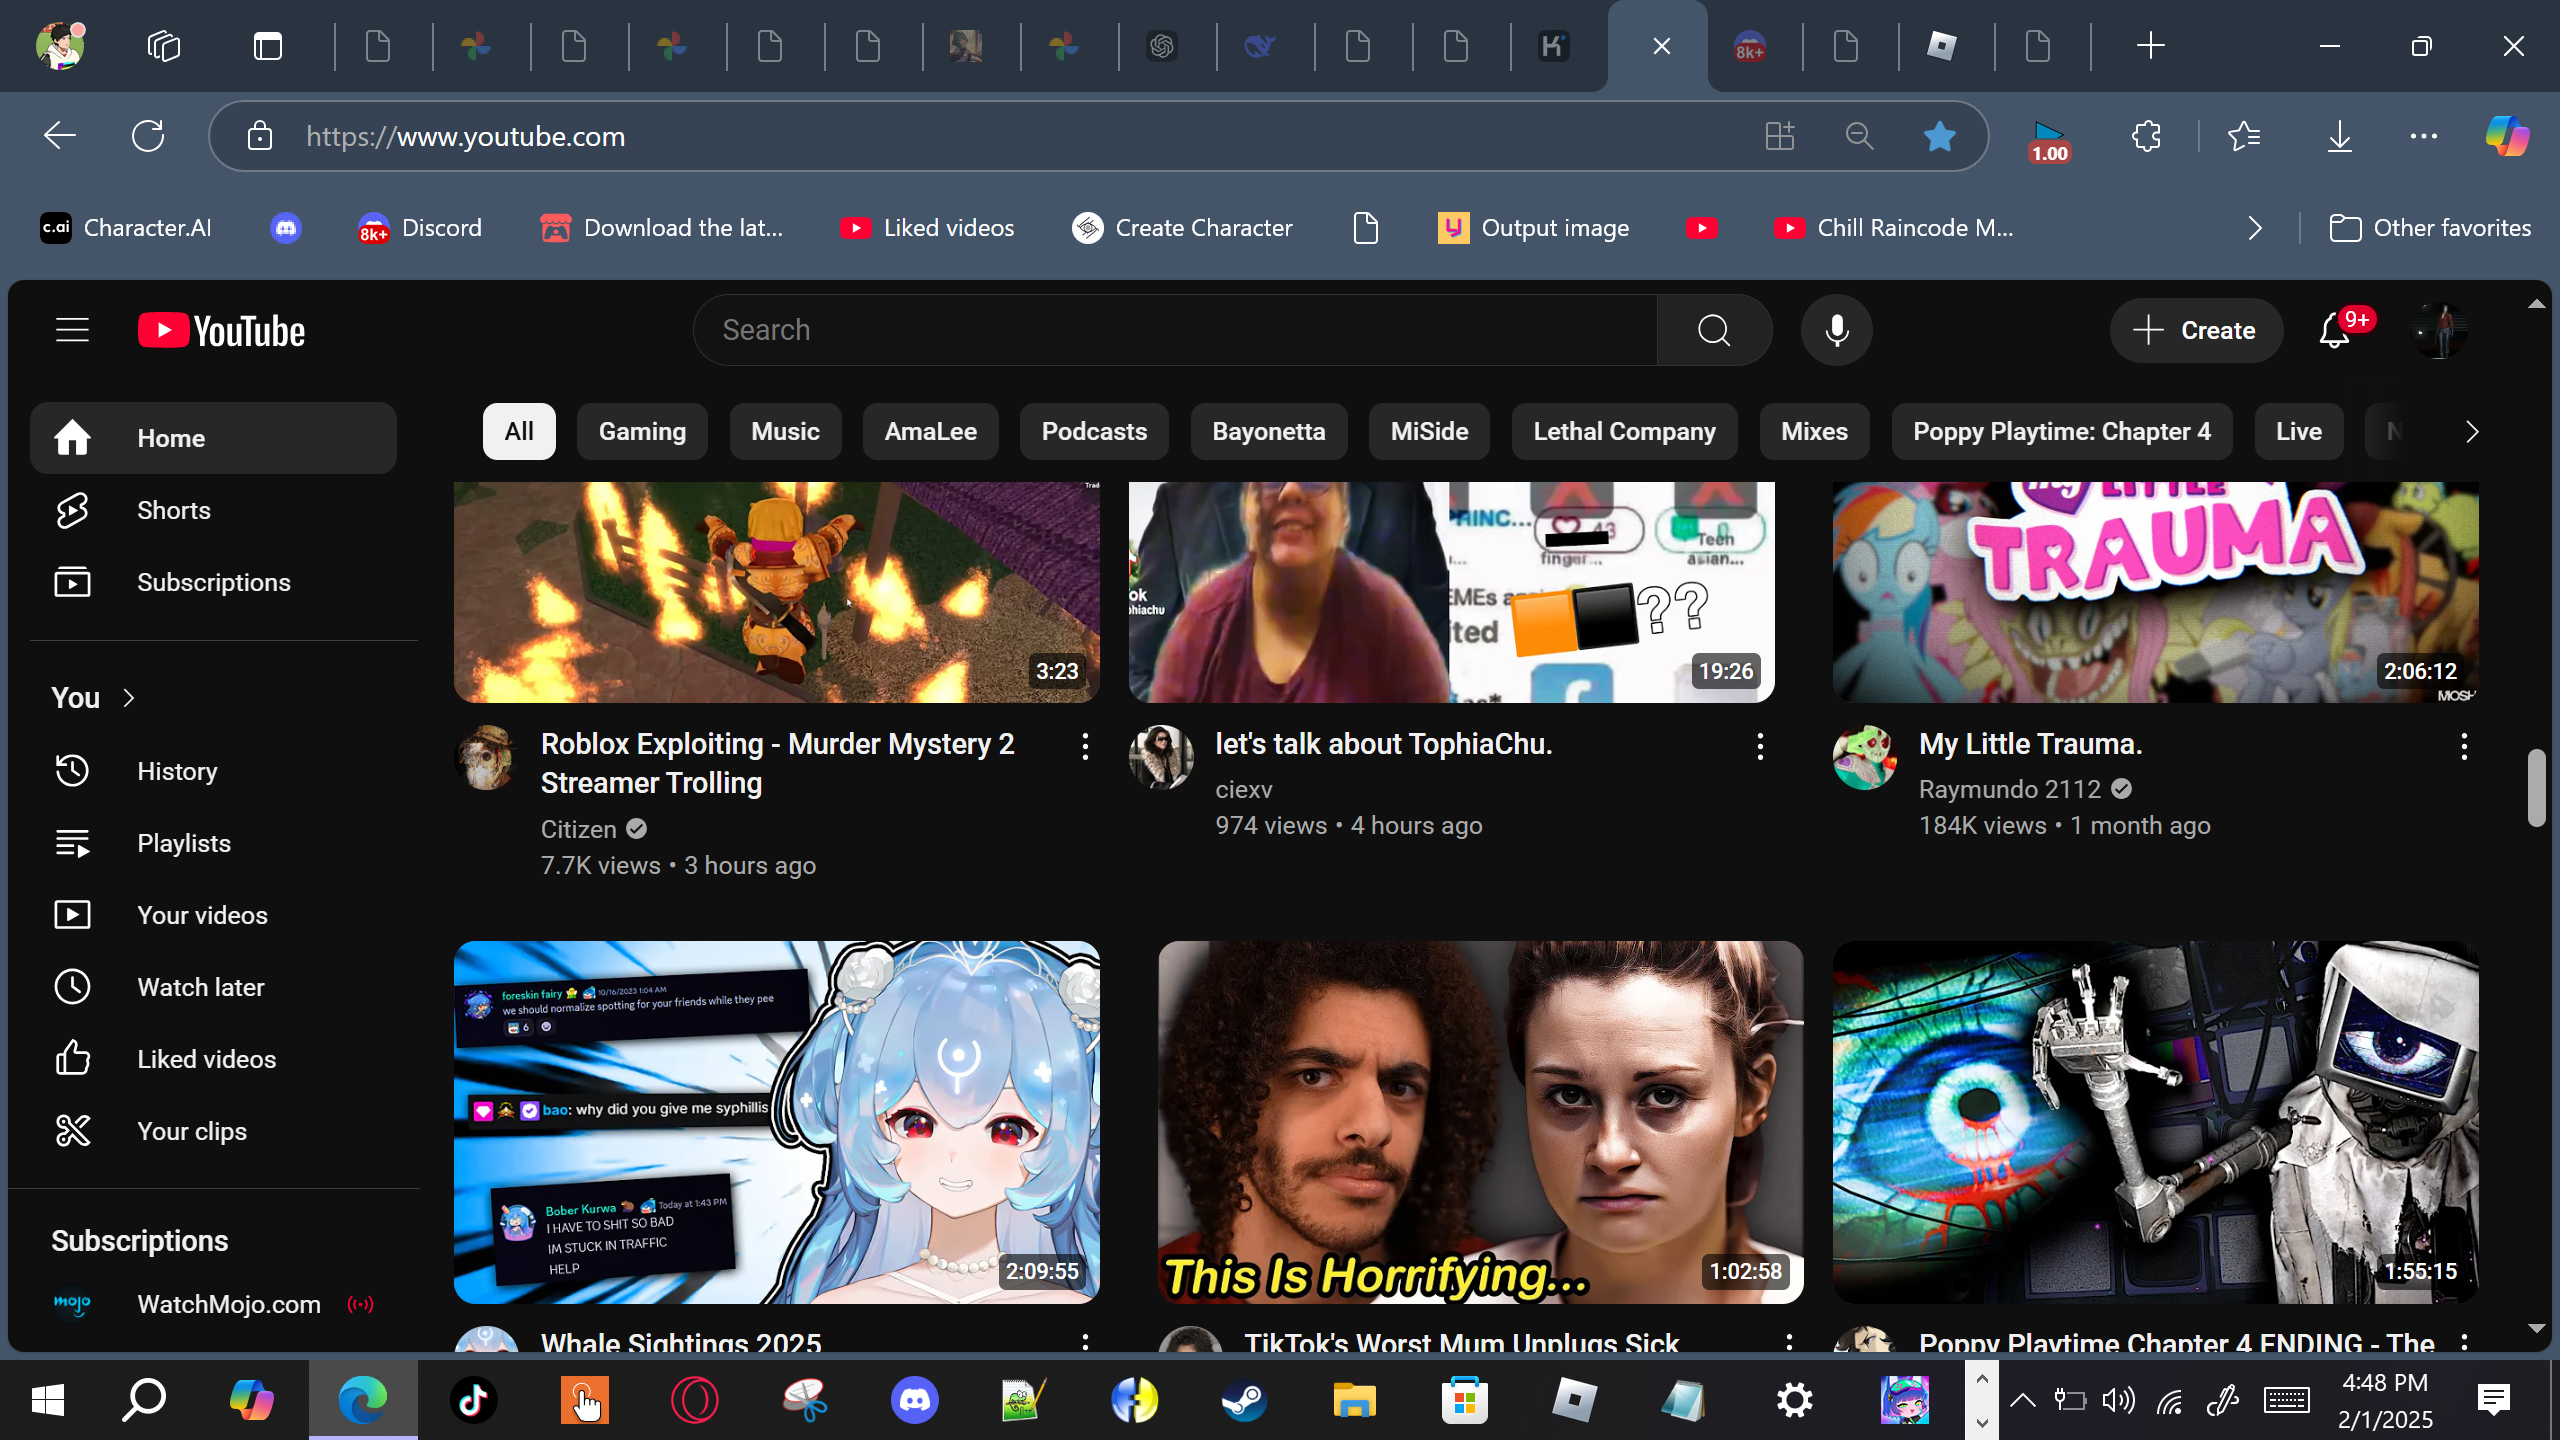Viewport: 2560px width, 1440px height.
Task: Open the Raymundo 2112 channel link
Action: point(2009,789)
